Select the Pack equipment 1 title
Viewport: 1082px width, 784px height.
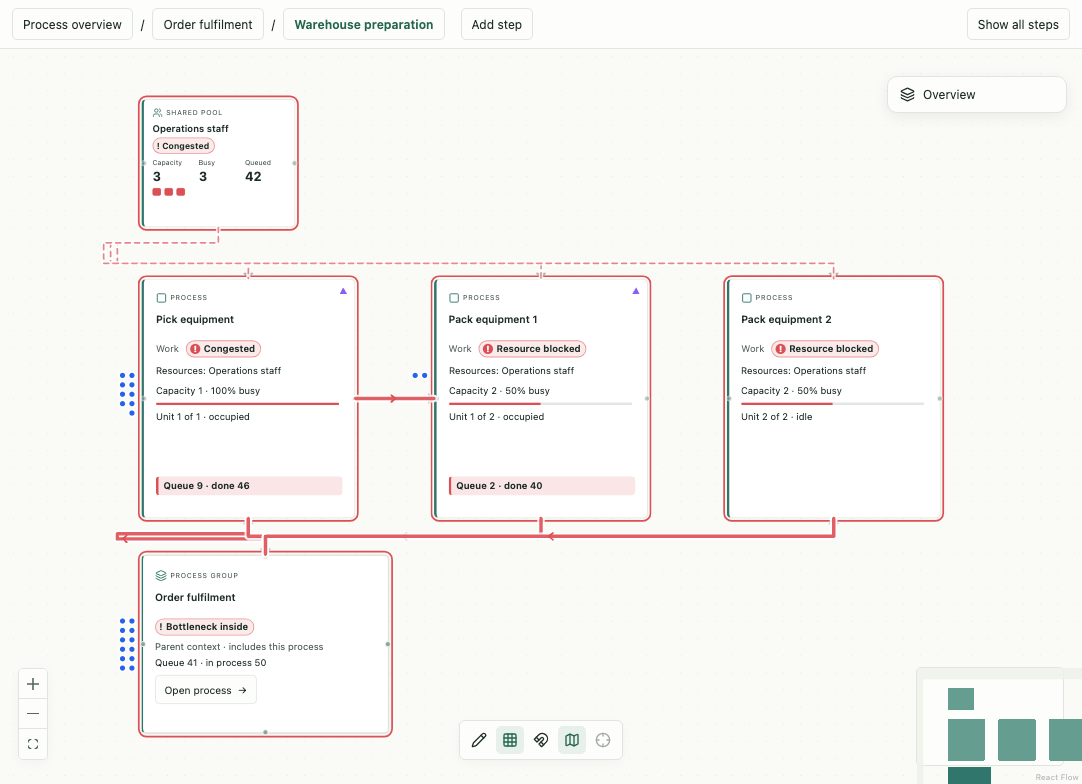(x=493, y=320)
